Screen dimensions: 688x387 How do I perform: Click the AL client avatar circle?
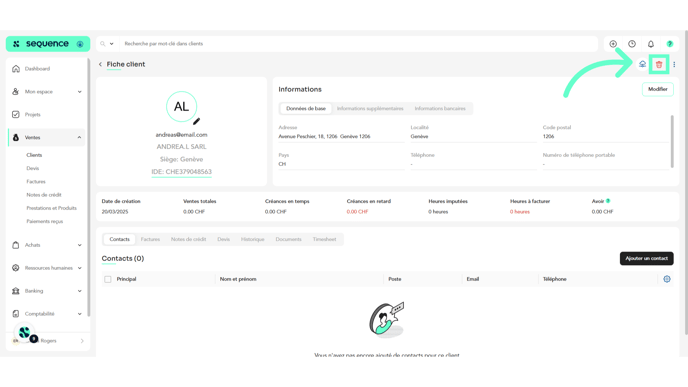pos(181,107)
